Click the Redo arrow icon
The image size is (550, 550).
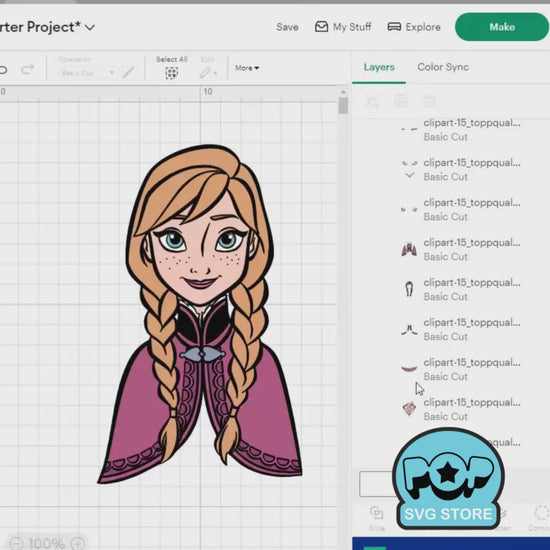[x=28, y=69]
